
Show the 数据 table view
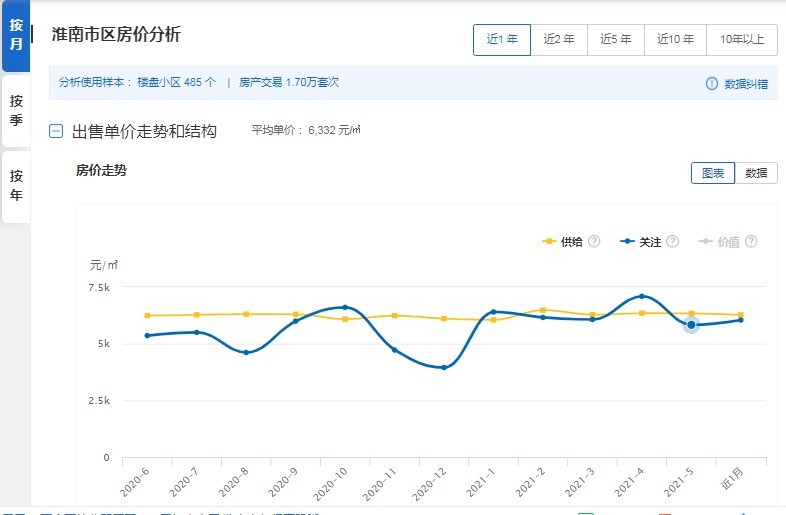[x=756, y=173]
